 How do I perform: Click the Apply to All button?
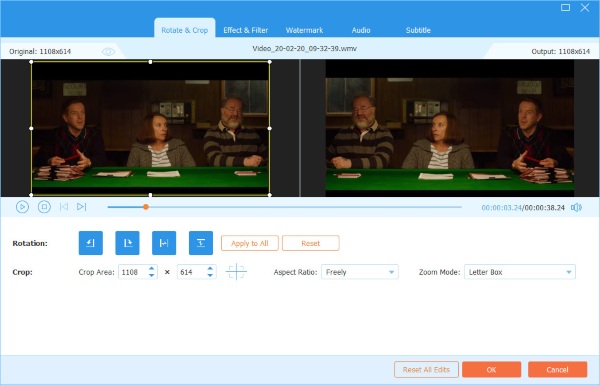click(249, 243)
